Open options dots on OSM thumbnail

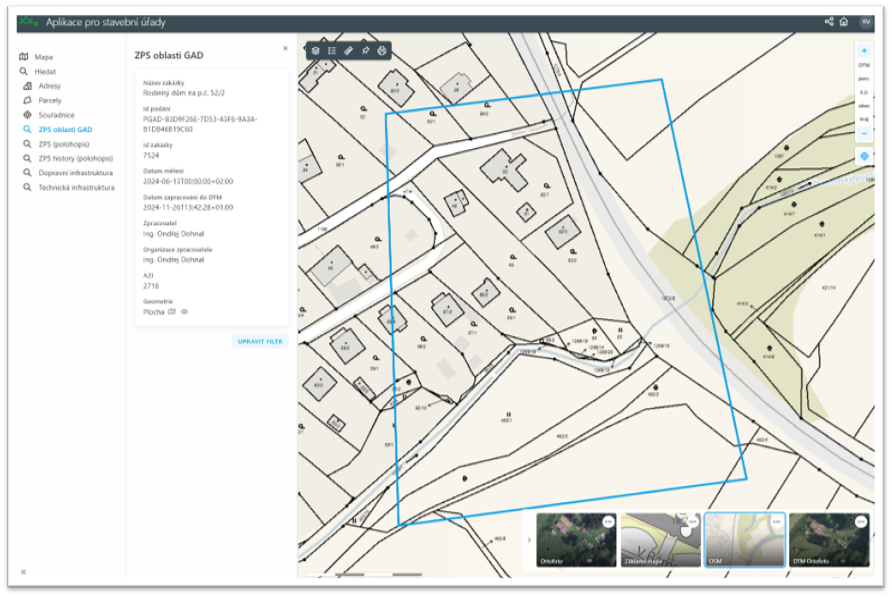pyautogui.click(x=777, y=521)
